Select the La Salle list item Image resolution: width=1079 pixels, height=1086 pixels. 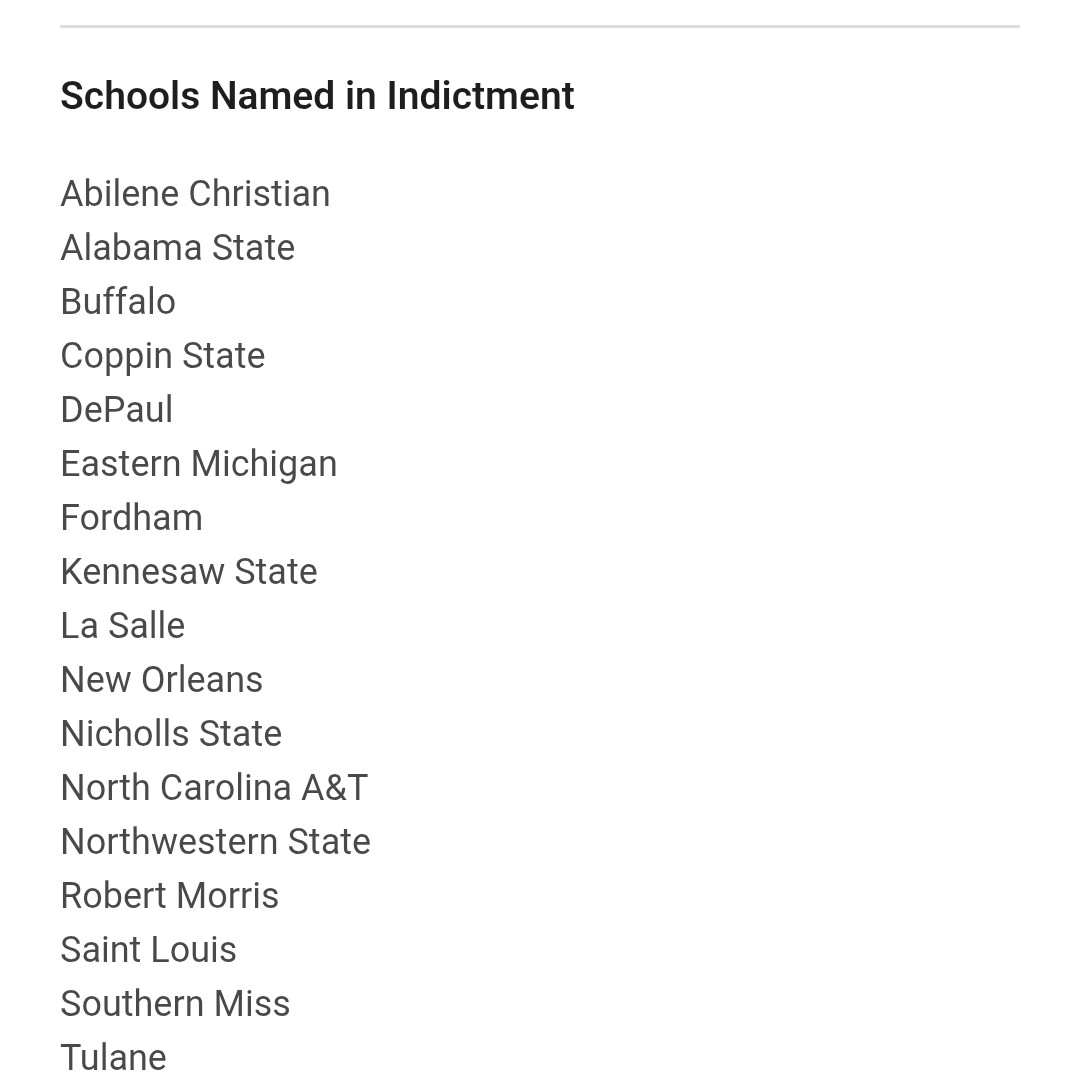pyautogui.click(x=122, y=626)
